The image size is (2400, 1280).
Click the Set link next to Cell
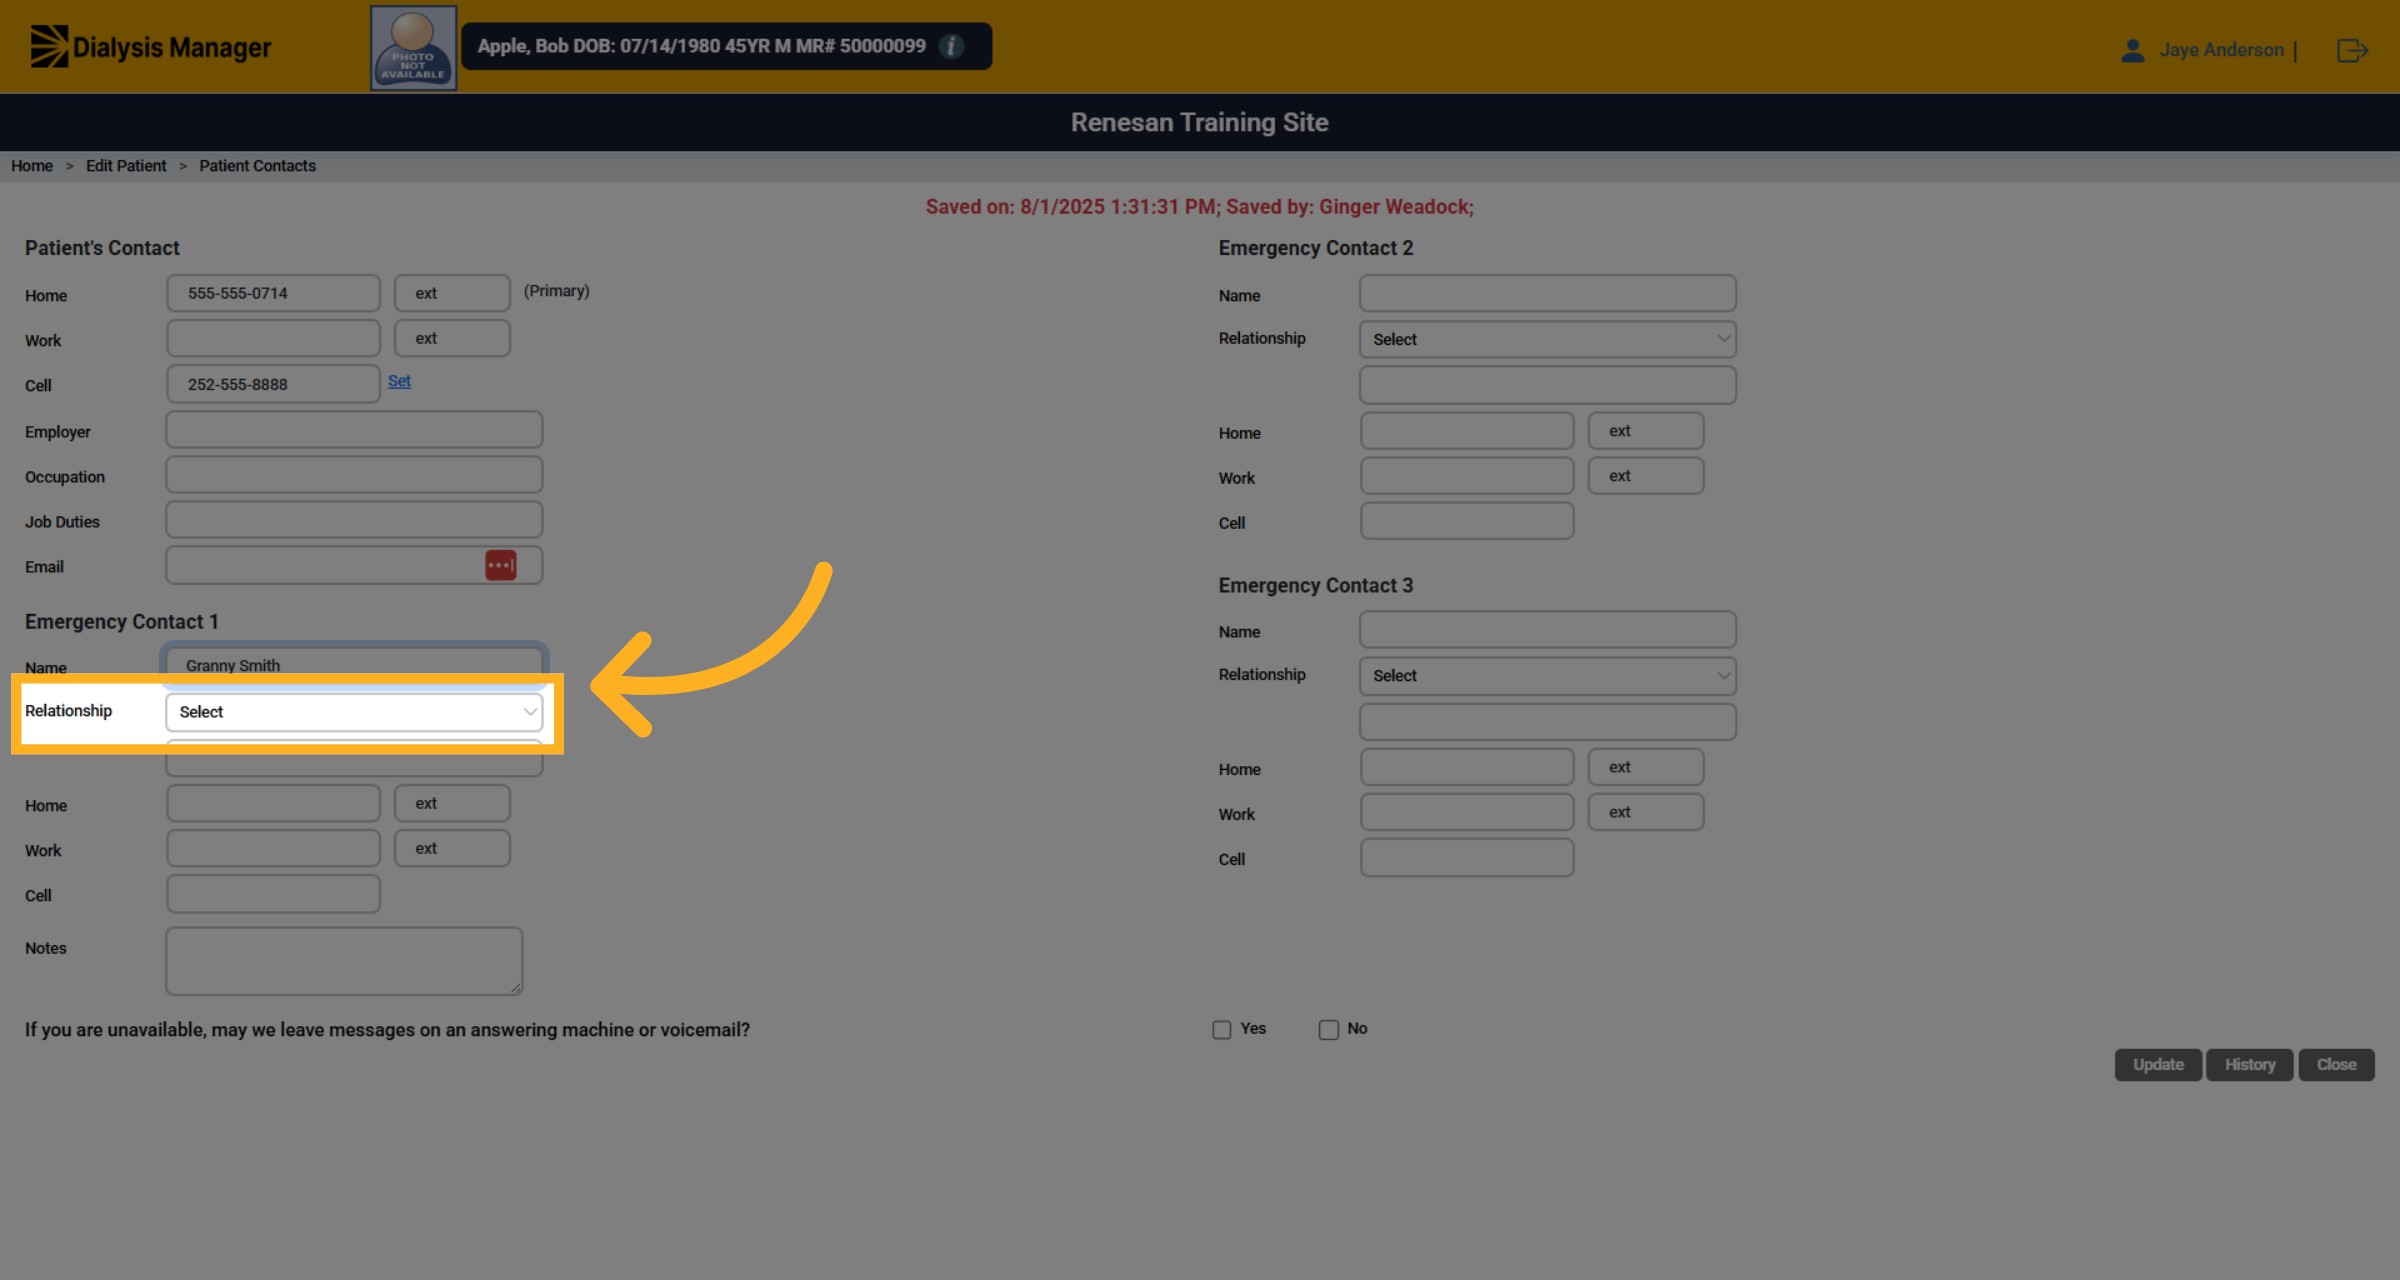click(x=399, y=381)
